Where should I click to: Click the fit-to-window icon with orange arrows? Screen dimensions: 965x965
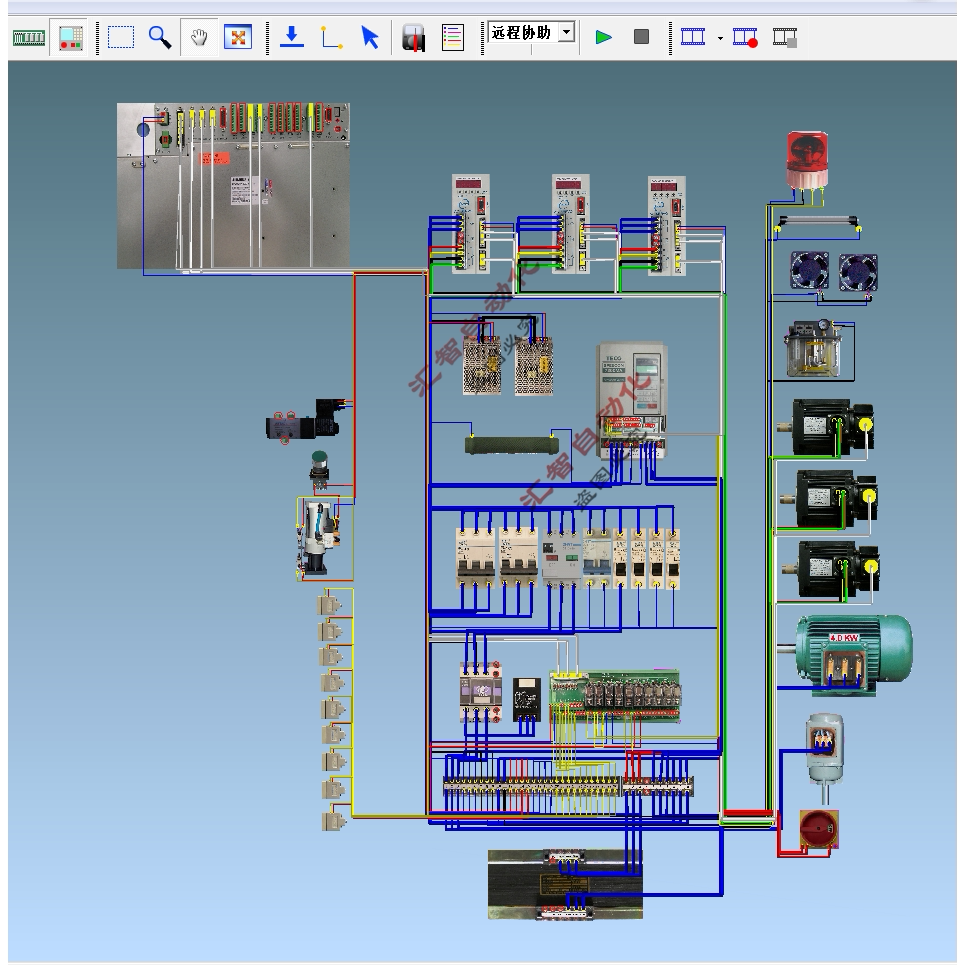pyautogui.click(x=238, y=37)
